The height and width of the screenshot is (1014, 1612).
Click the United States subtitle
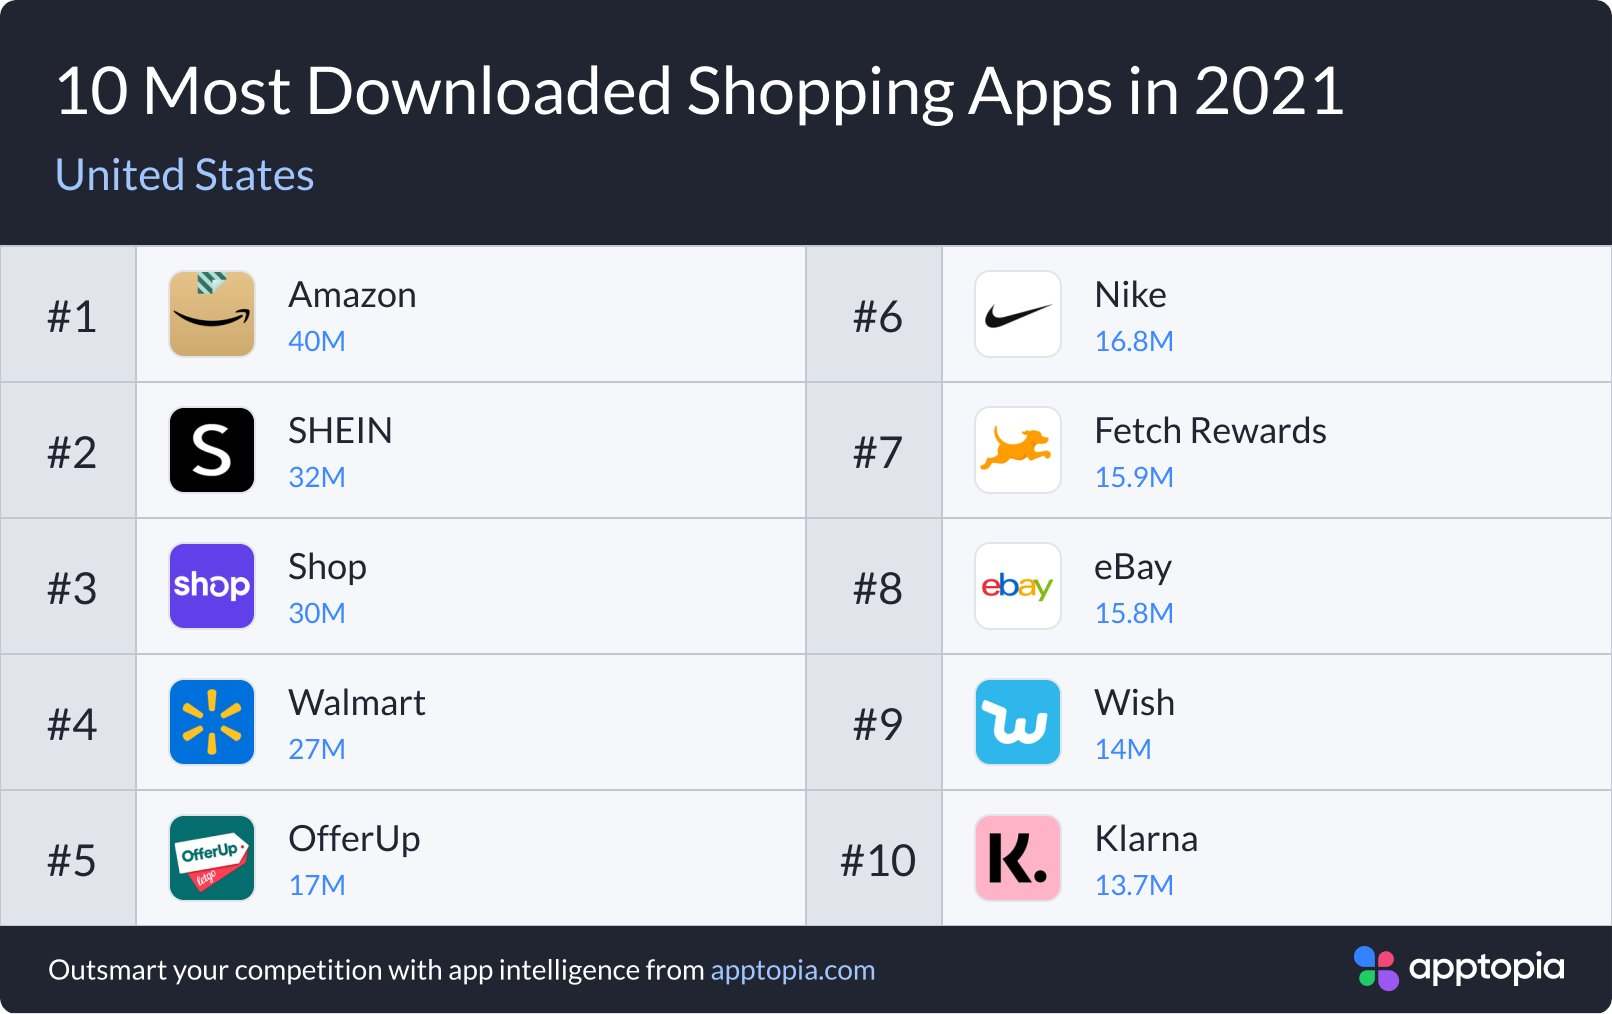click(185, 175)
